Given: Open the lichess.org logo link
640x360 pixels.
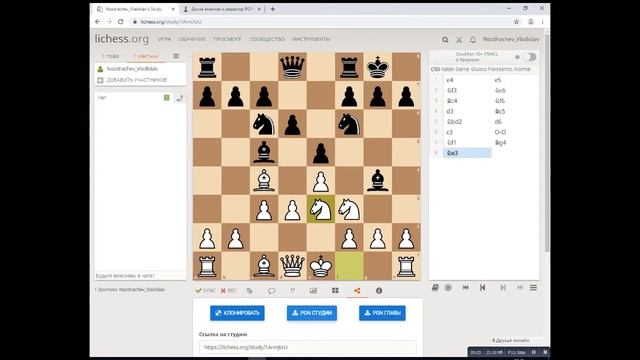Looking at the screenshot, I should 122,39.
